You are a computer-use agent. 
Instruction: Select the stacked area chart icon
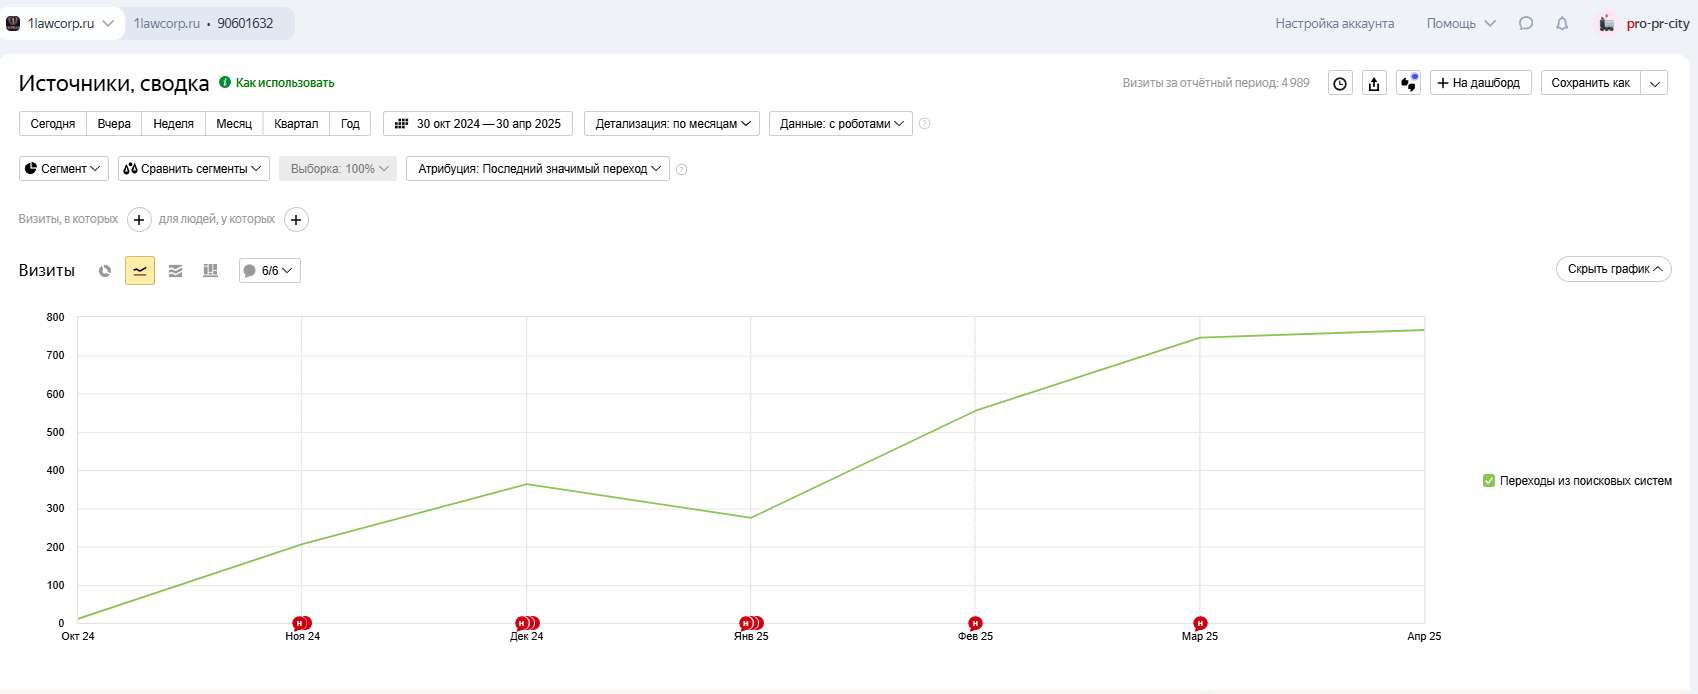tap(175, 271)
